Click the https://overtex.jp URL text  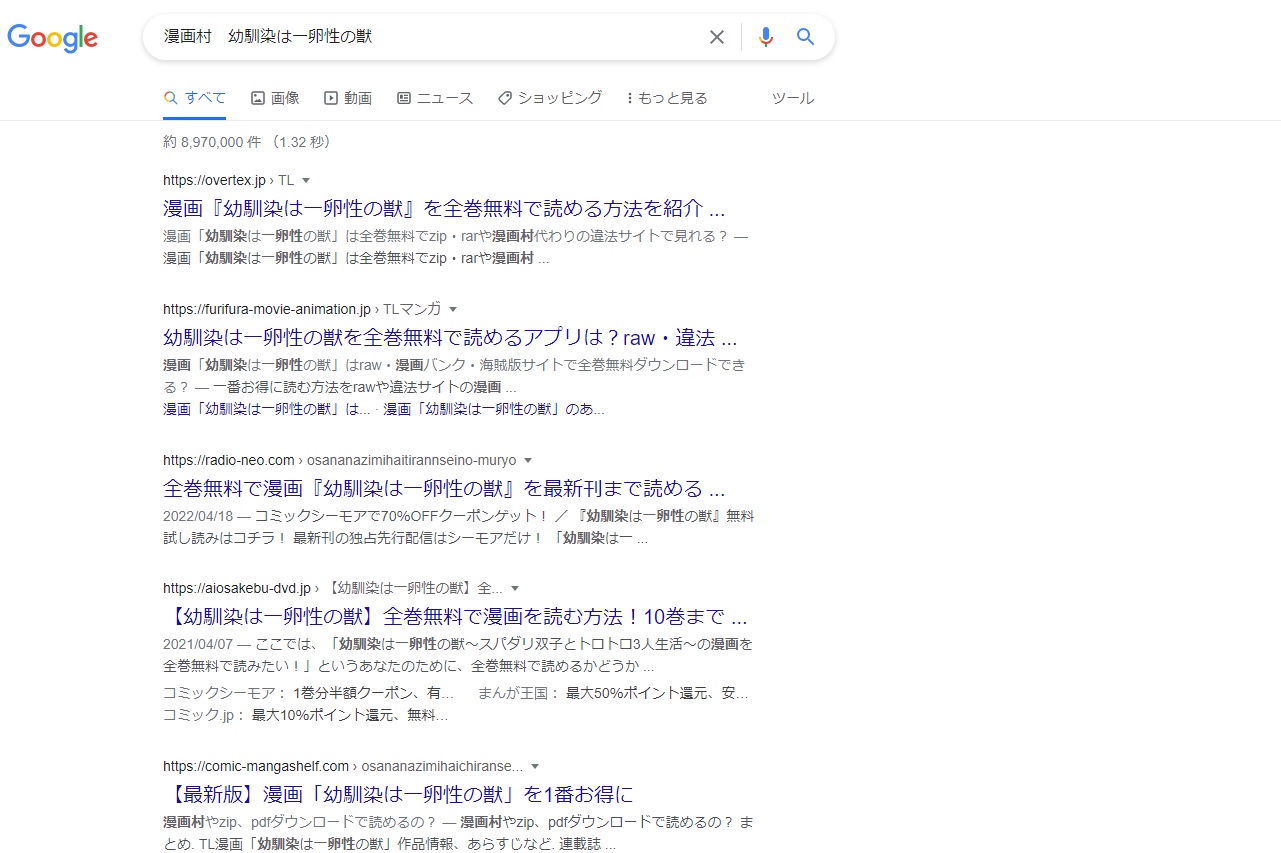point(214,180)
